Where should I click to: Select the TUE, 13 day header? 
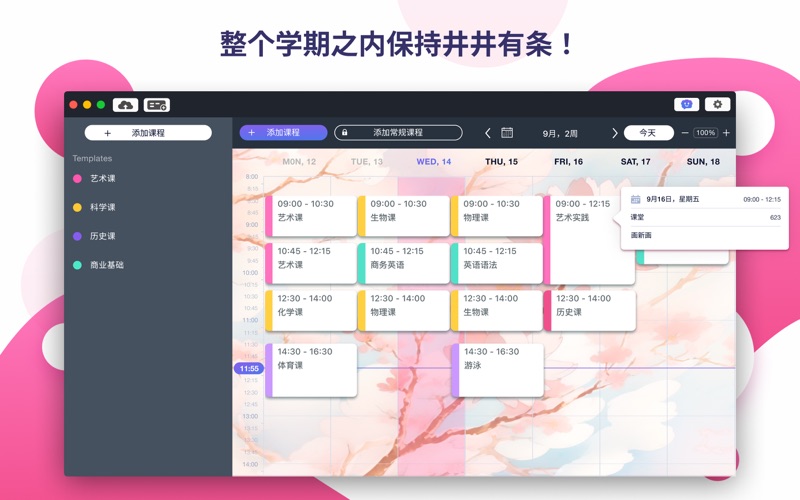(x=366, y=162)
